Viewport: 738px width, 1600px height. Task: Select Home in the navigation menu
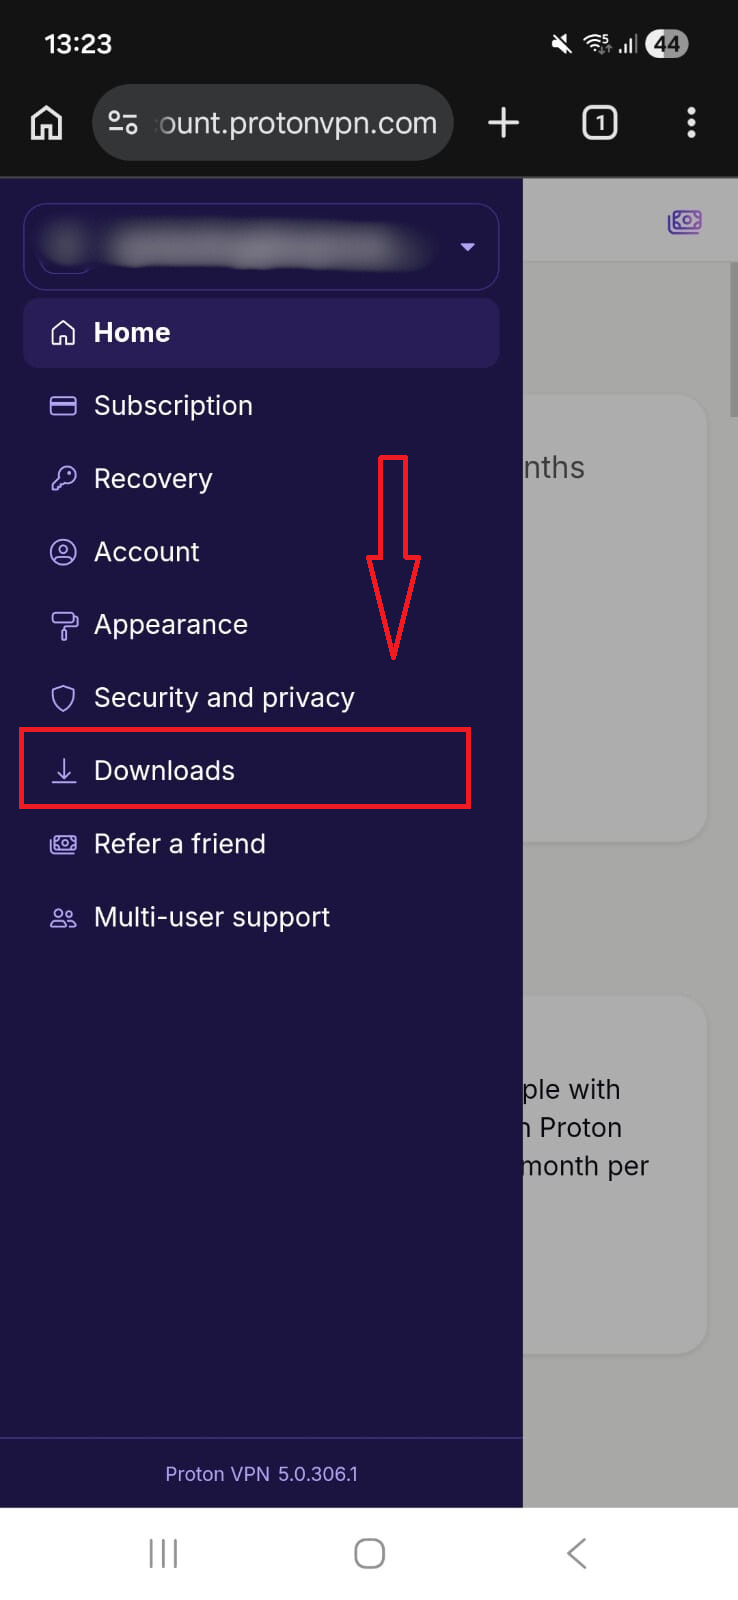pos(132,332)
